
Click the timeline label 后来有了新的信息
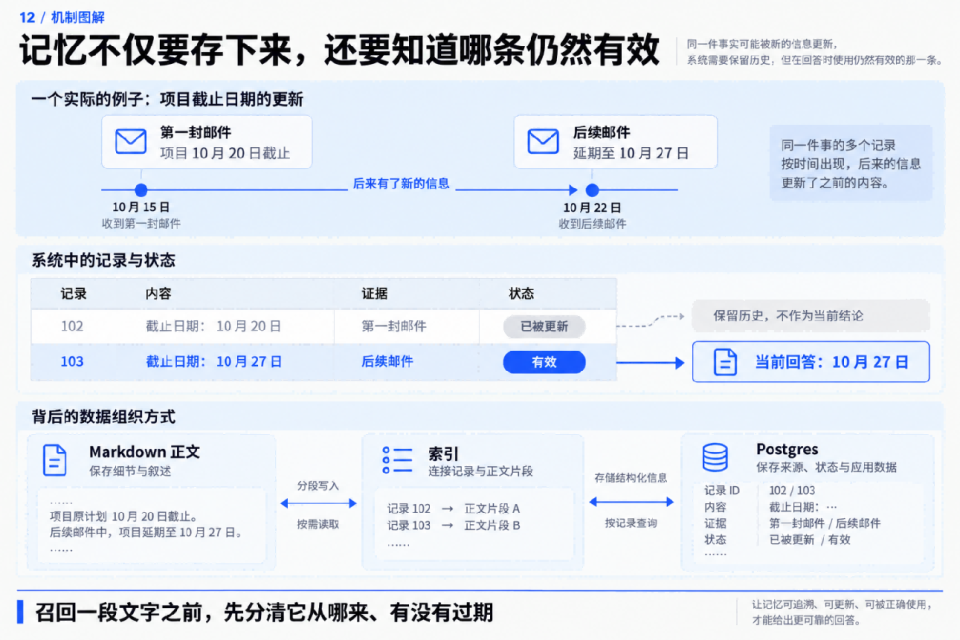pos(401,184)
